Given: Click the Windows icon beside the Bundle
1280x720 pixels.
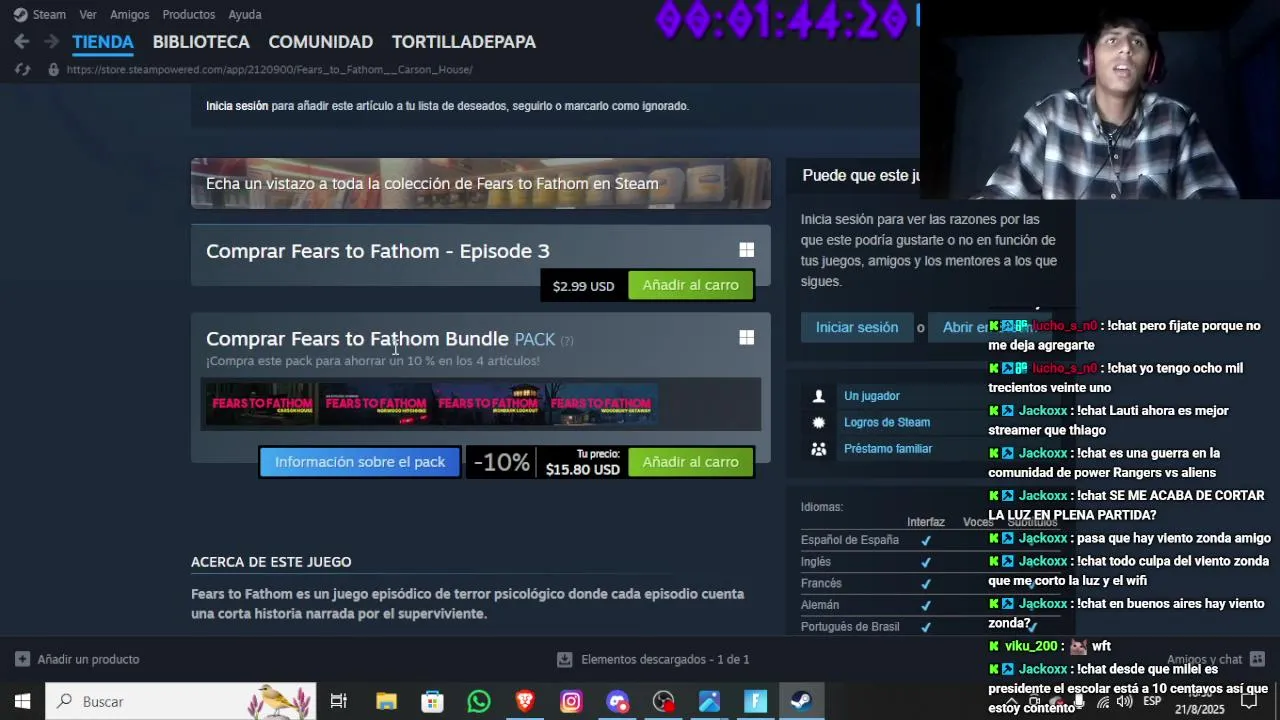Looking at the screenshot, I should (x=746, y=338).
